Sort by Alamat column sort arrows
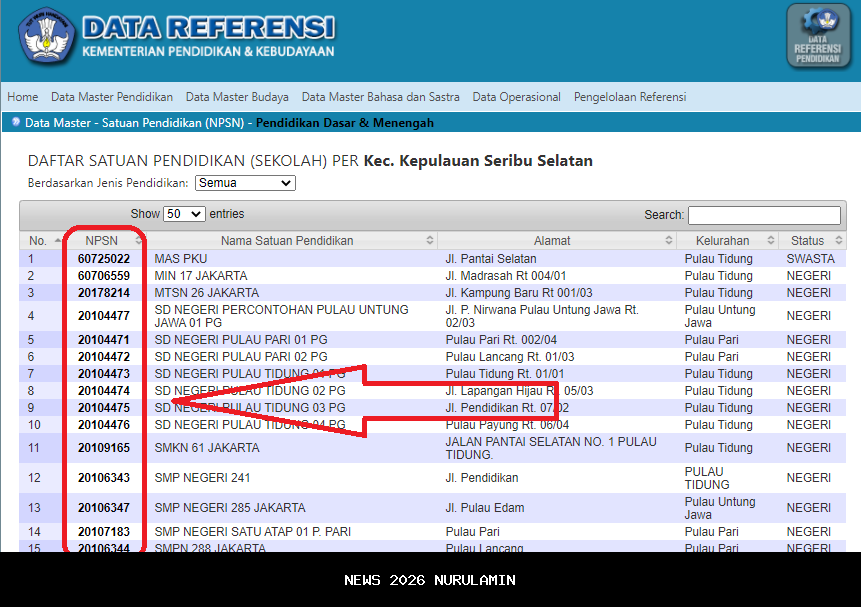Screen dimensions: 861x607 click(668, 241)
